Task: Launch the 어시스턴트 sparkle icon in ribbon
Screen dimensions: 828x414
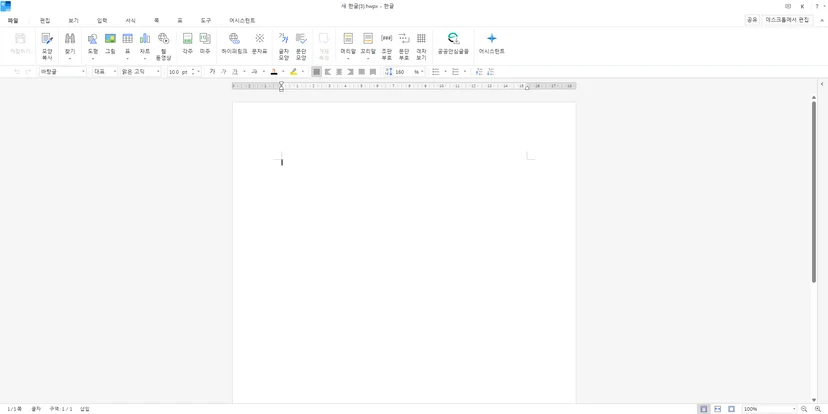Action: pyautogui.click(x=492, y=44)
